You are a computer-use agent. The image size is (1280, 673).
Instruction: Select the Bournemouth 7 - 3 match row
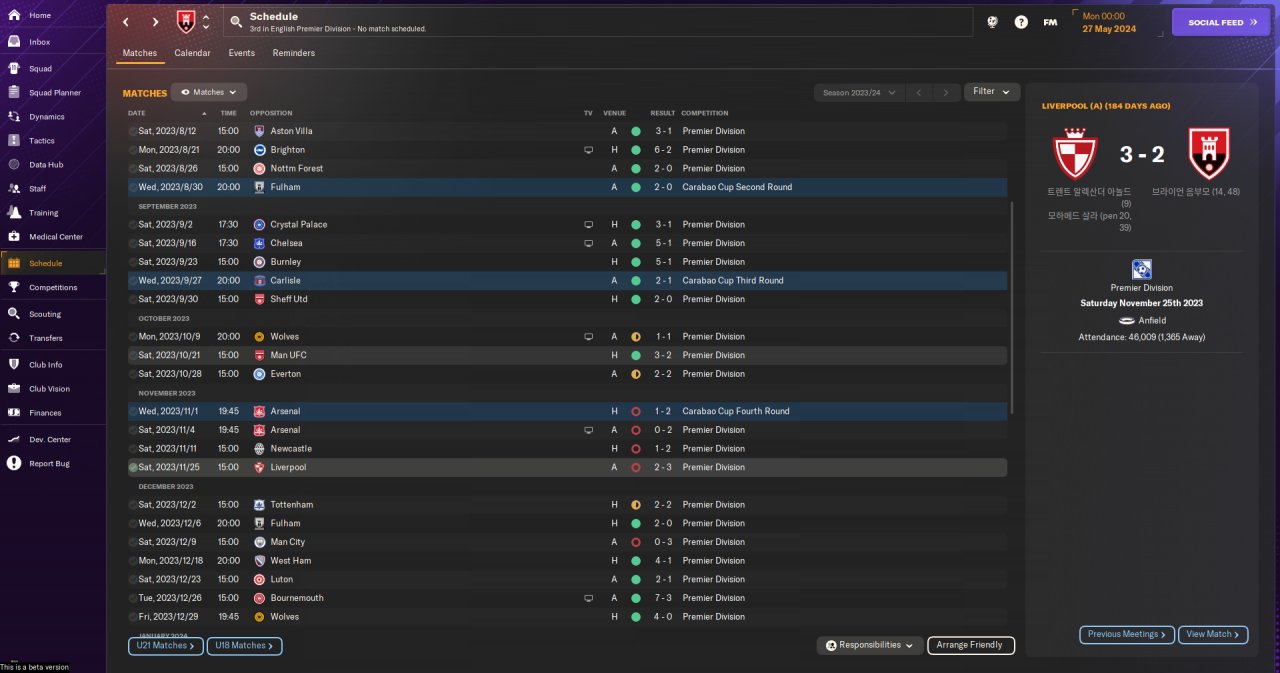(567, 598)
